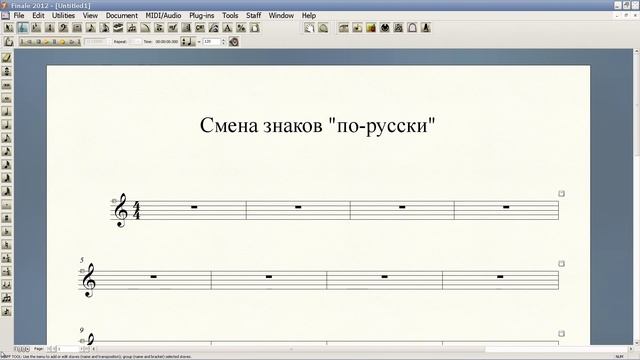Open the Help menu
This screenshot has width=640, height=360.
pyautogui.click(x=309, y=16)
